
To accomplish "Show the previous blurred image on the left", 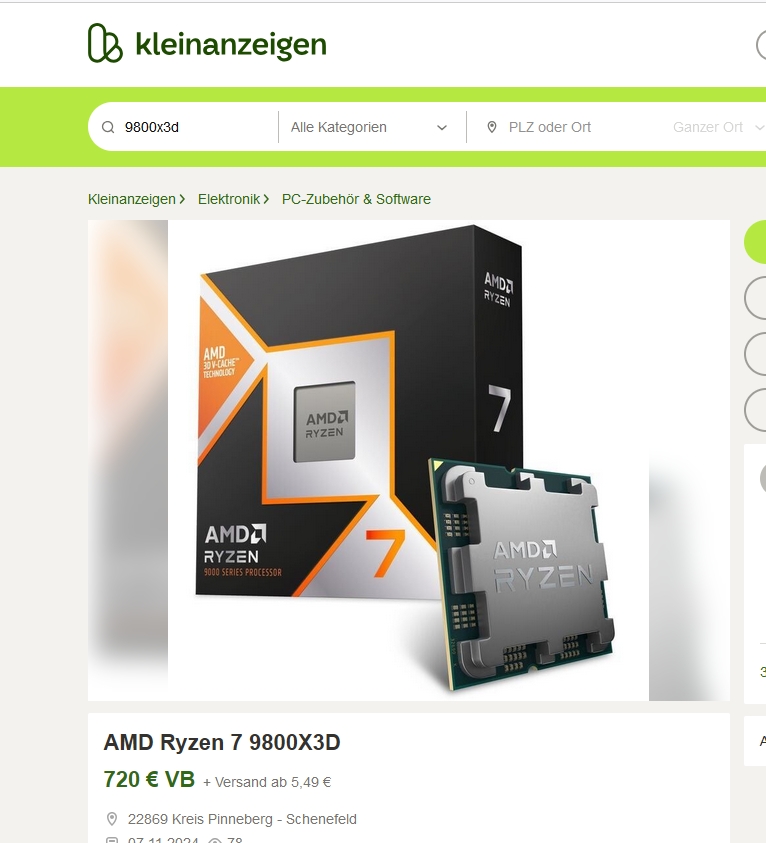I will (x=128, y=460).
